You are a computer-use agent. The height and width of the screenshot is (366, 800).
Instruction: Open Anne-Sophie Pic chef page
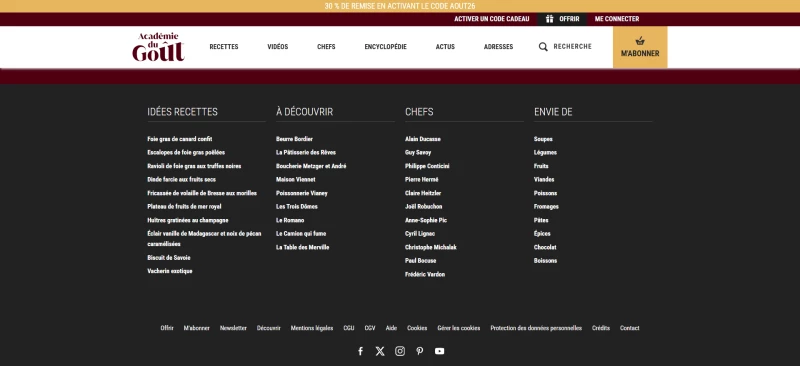click(x=426, y=220)
